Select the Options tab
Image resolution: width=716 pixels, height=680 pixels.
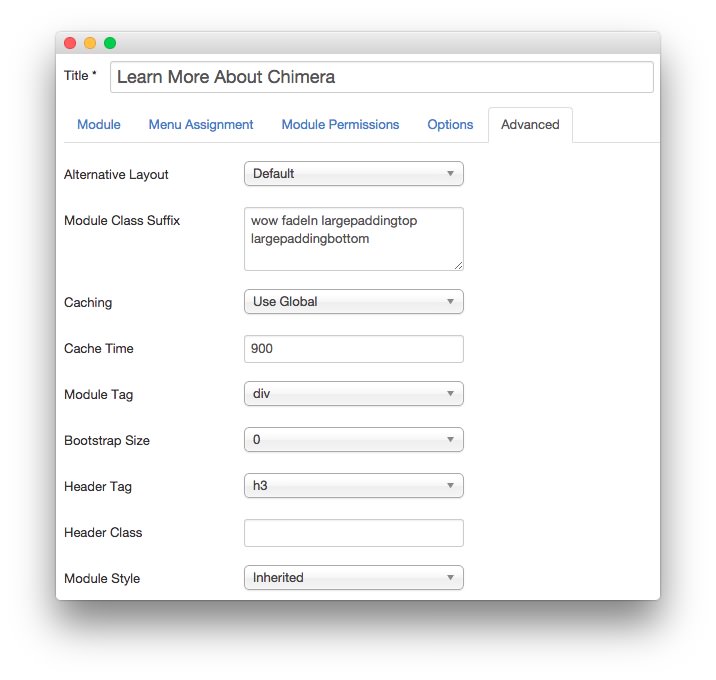450,124
